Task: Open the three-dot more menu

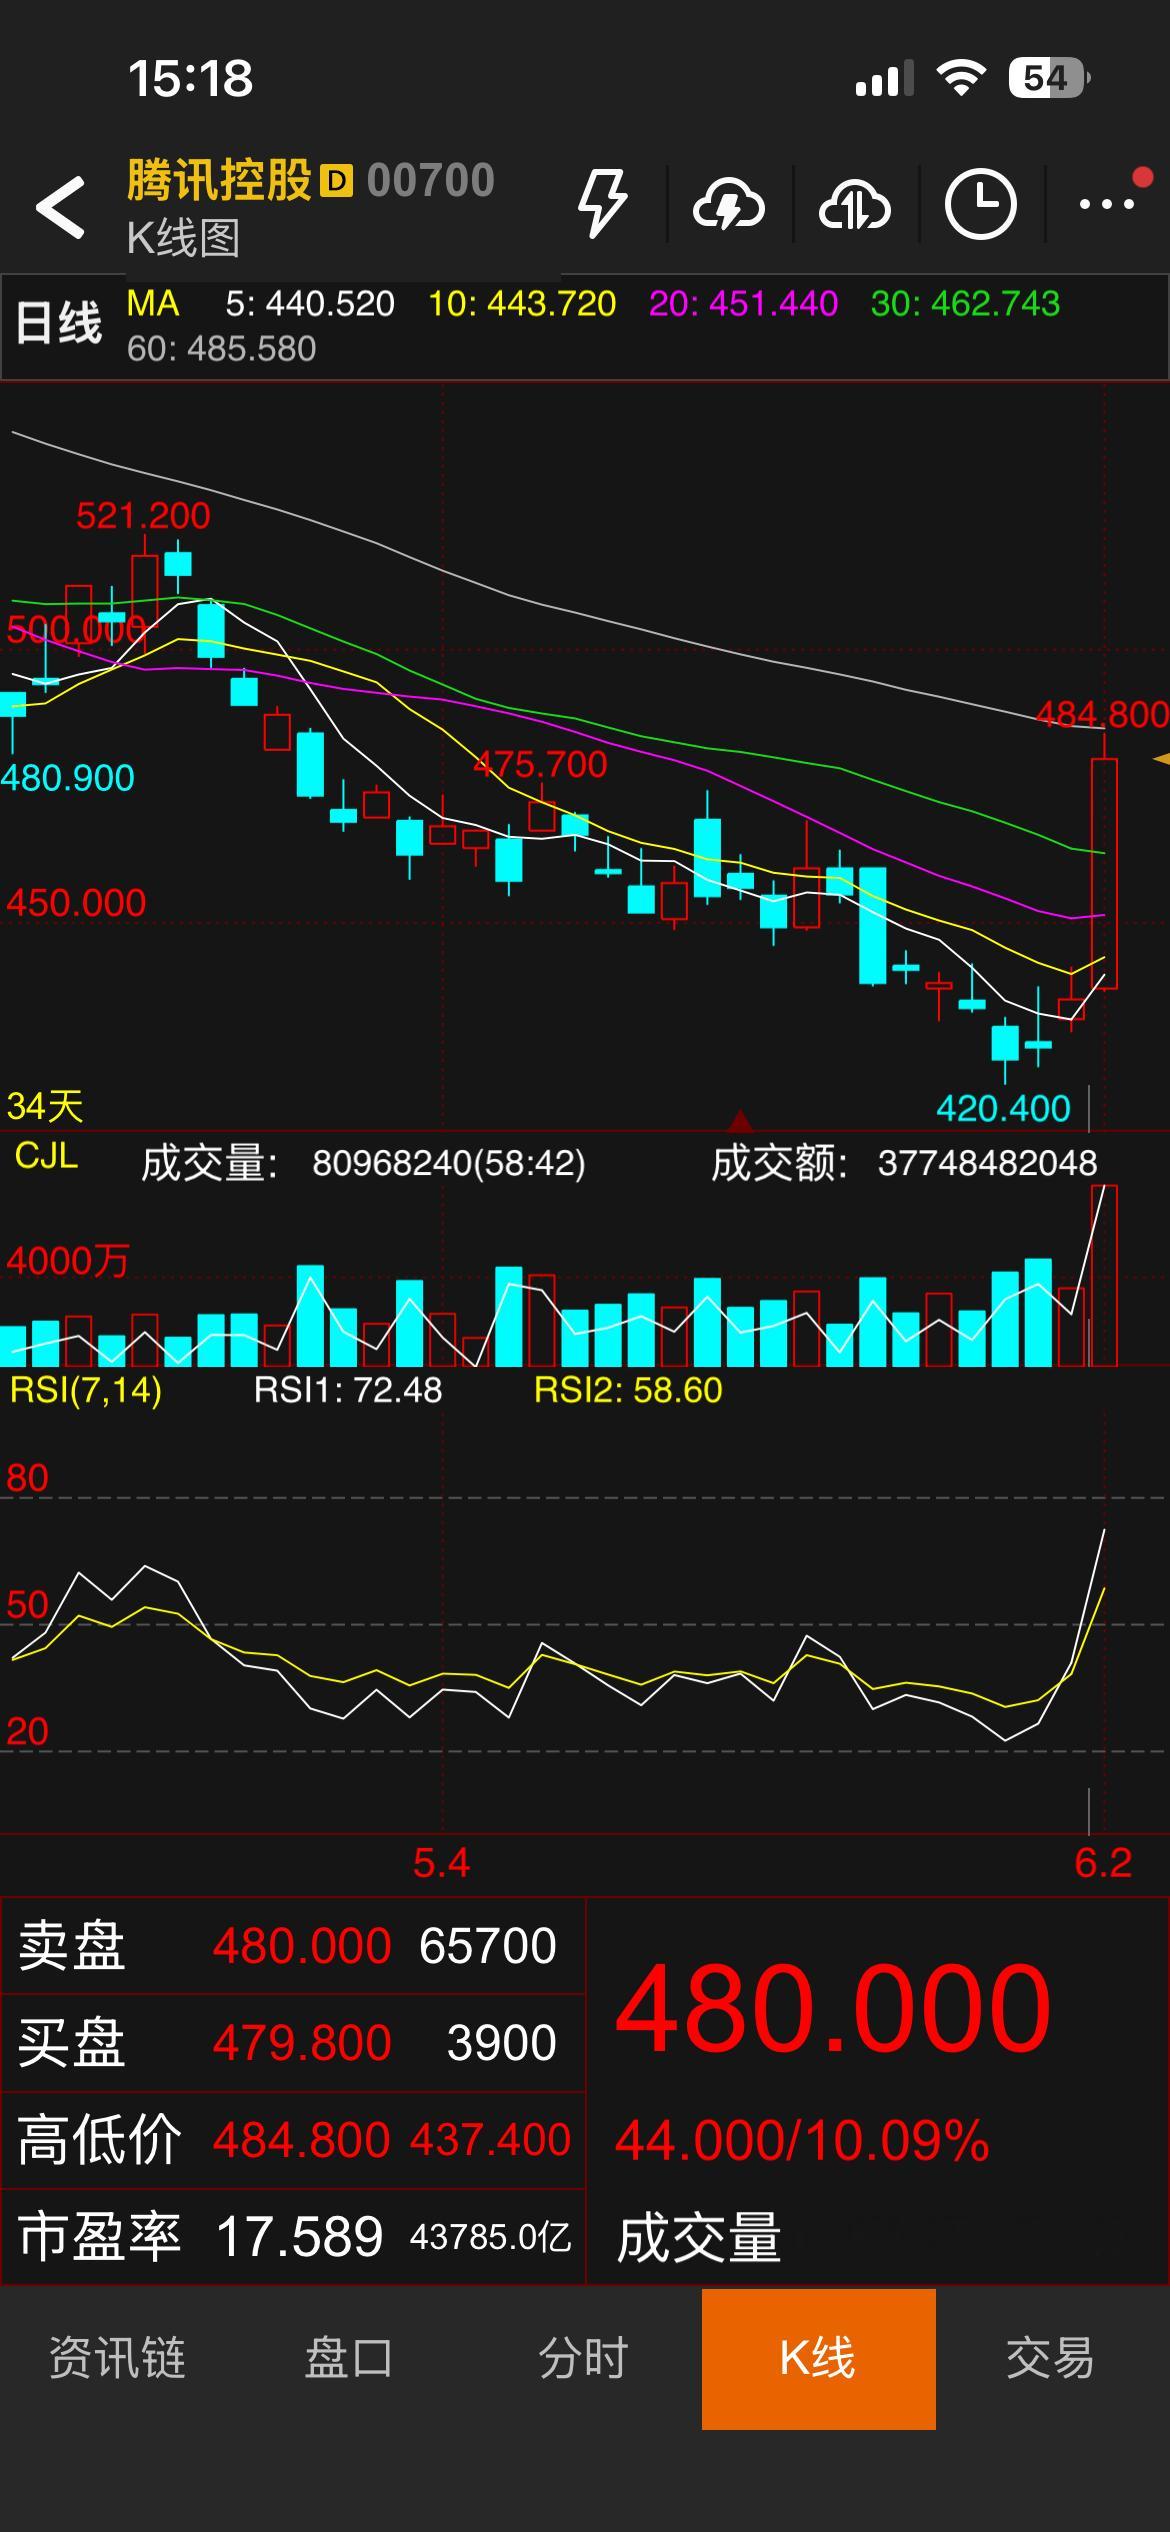Action: pyautogui.click(x=1107, y=204)
